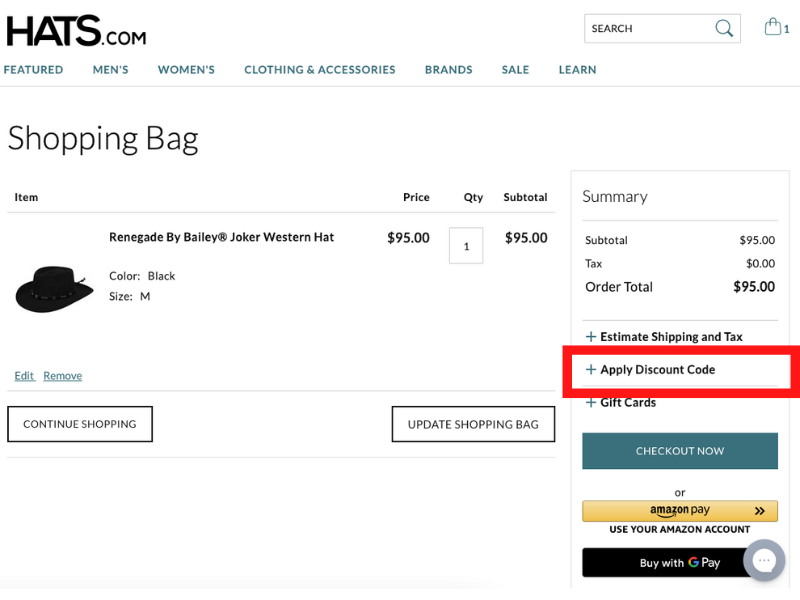The image size is (800, 600).
Task: Open the chat support bubble
Action: tap(763, 560)
